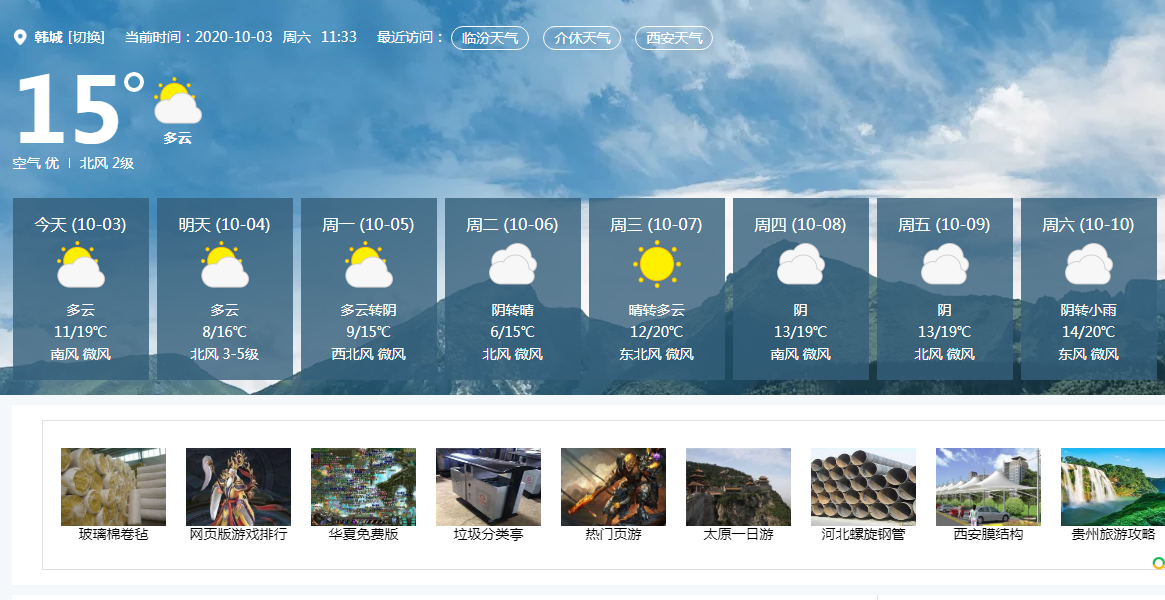The height and width of the screenshot is (600, 1165).
Task: Click the 周二 (10-06) date heading
Action: coord(513,224)
